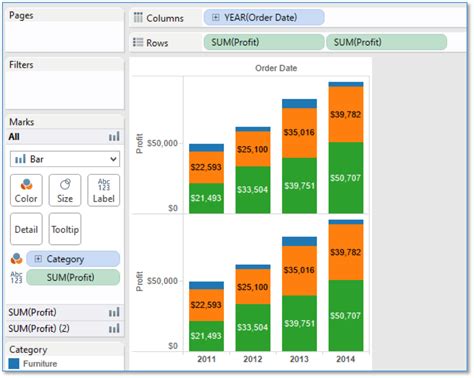Open the SUM(Profit) (2) marks card tab
Image resolution: width=474 pixels, height=378 pixels.
tap(65, 328)
